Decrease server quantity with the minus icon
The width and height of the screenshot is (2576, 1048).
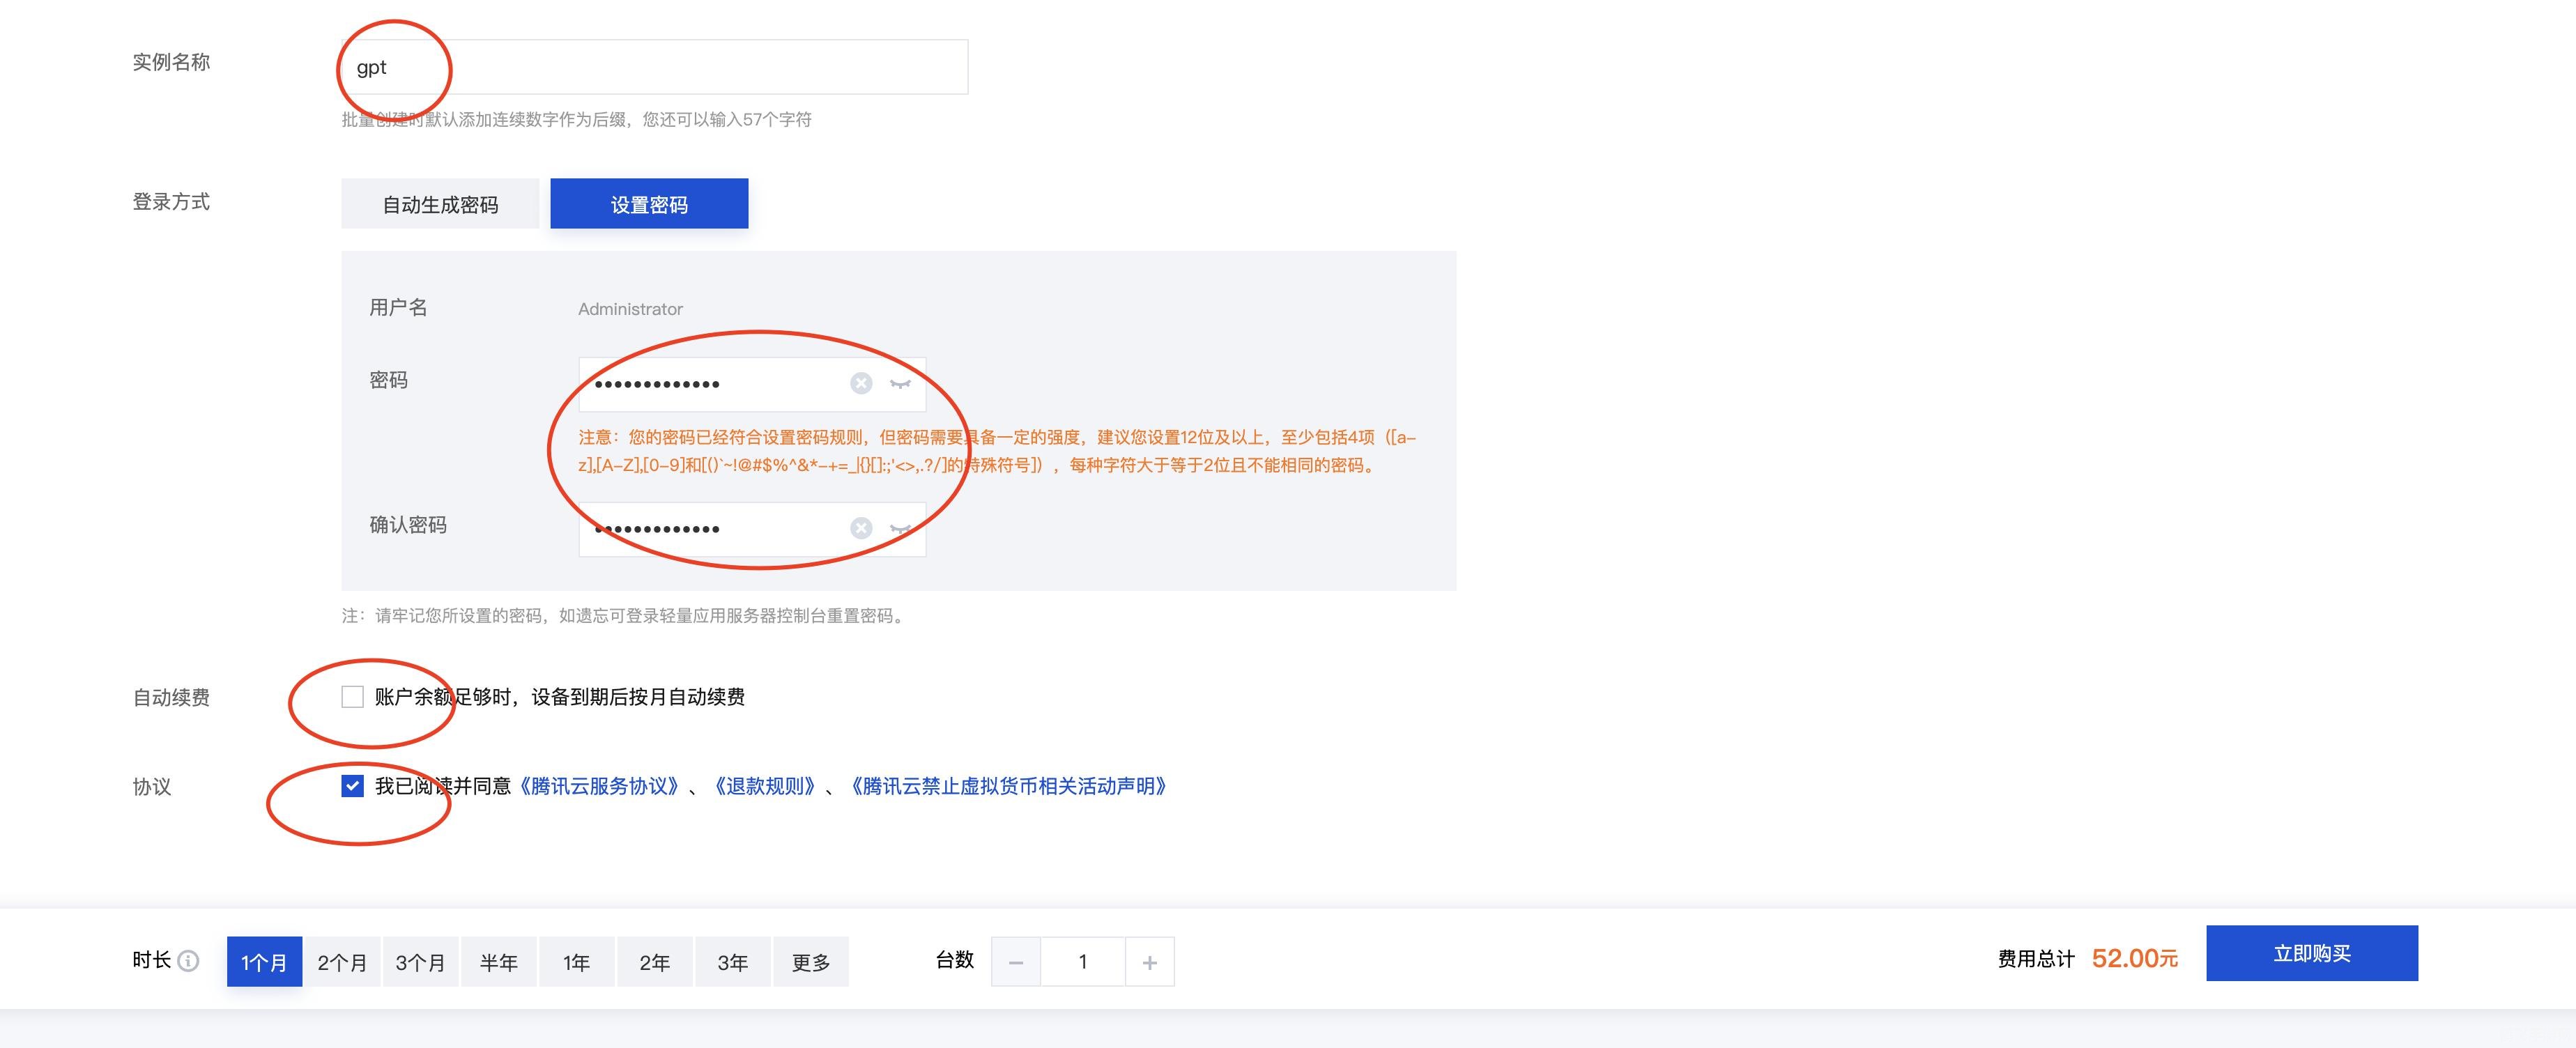1015,961
